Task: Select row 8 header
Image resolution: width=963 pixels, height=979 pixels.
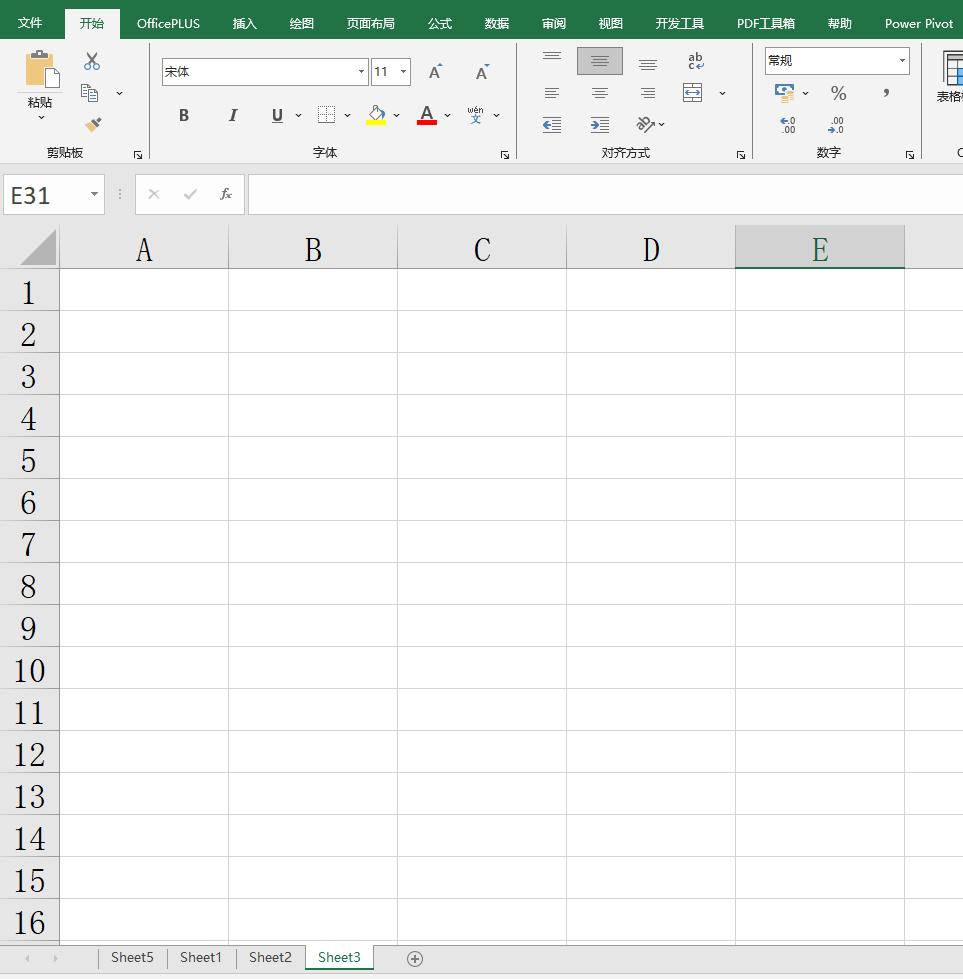Action: pyautogui.click(x=29, y=585)
